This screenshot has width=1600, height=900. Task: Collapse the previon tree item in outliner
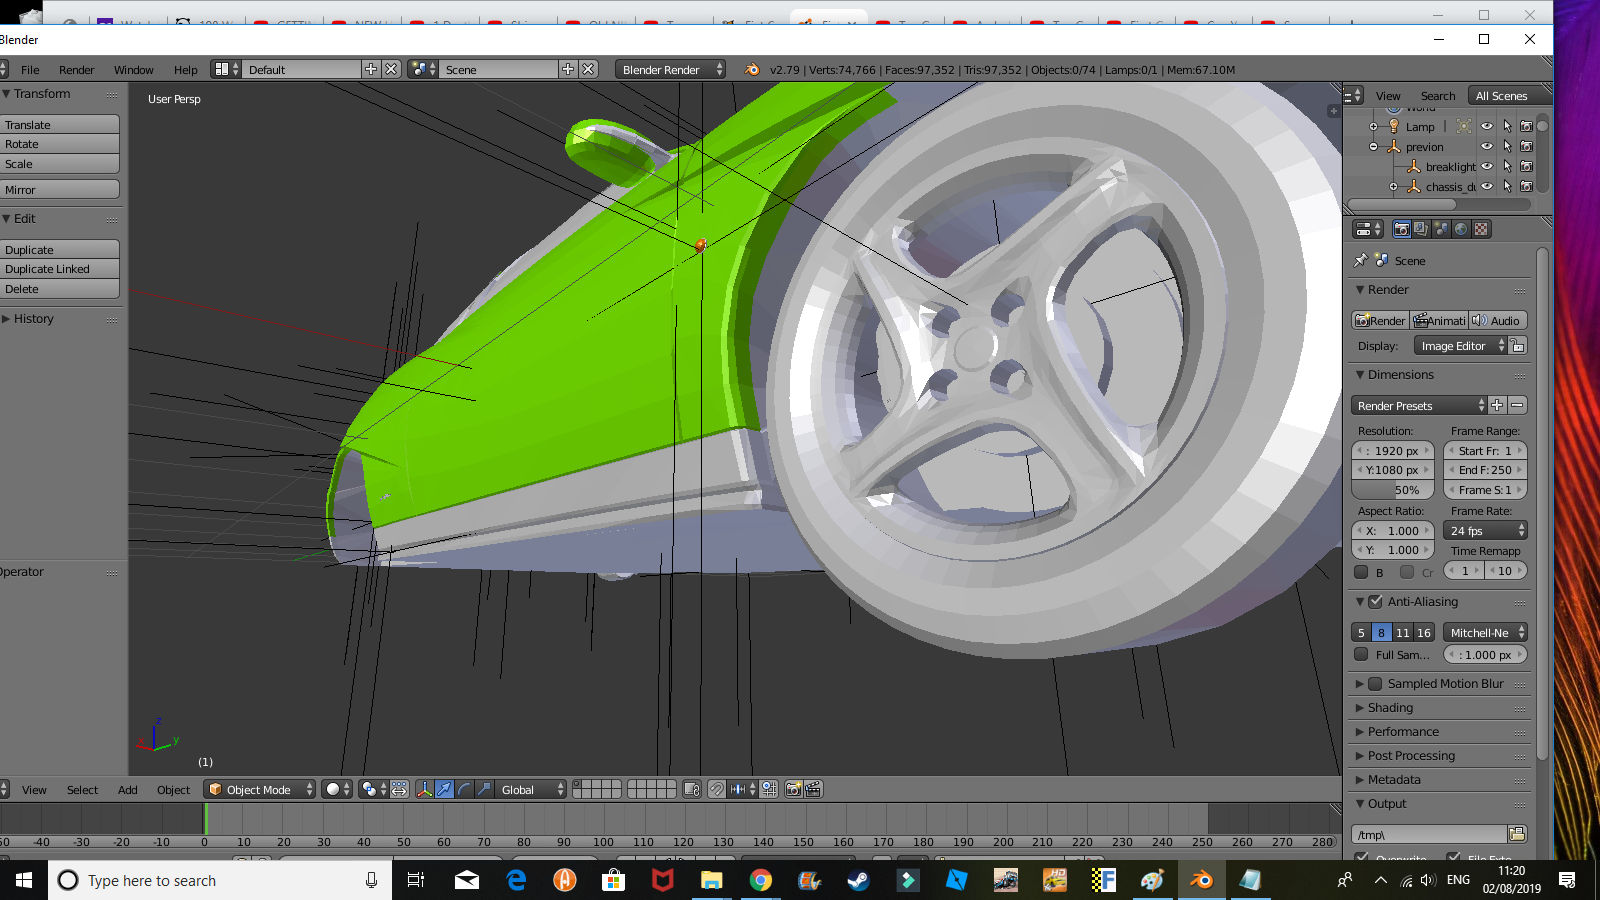pos(1374,146)
